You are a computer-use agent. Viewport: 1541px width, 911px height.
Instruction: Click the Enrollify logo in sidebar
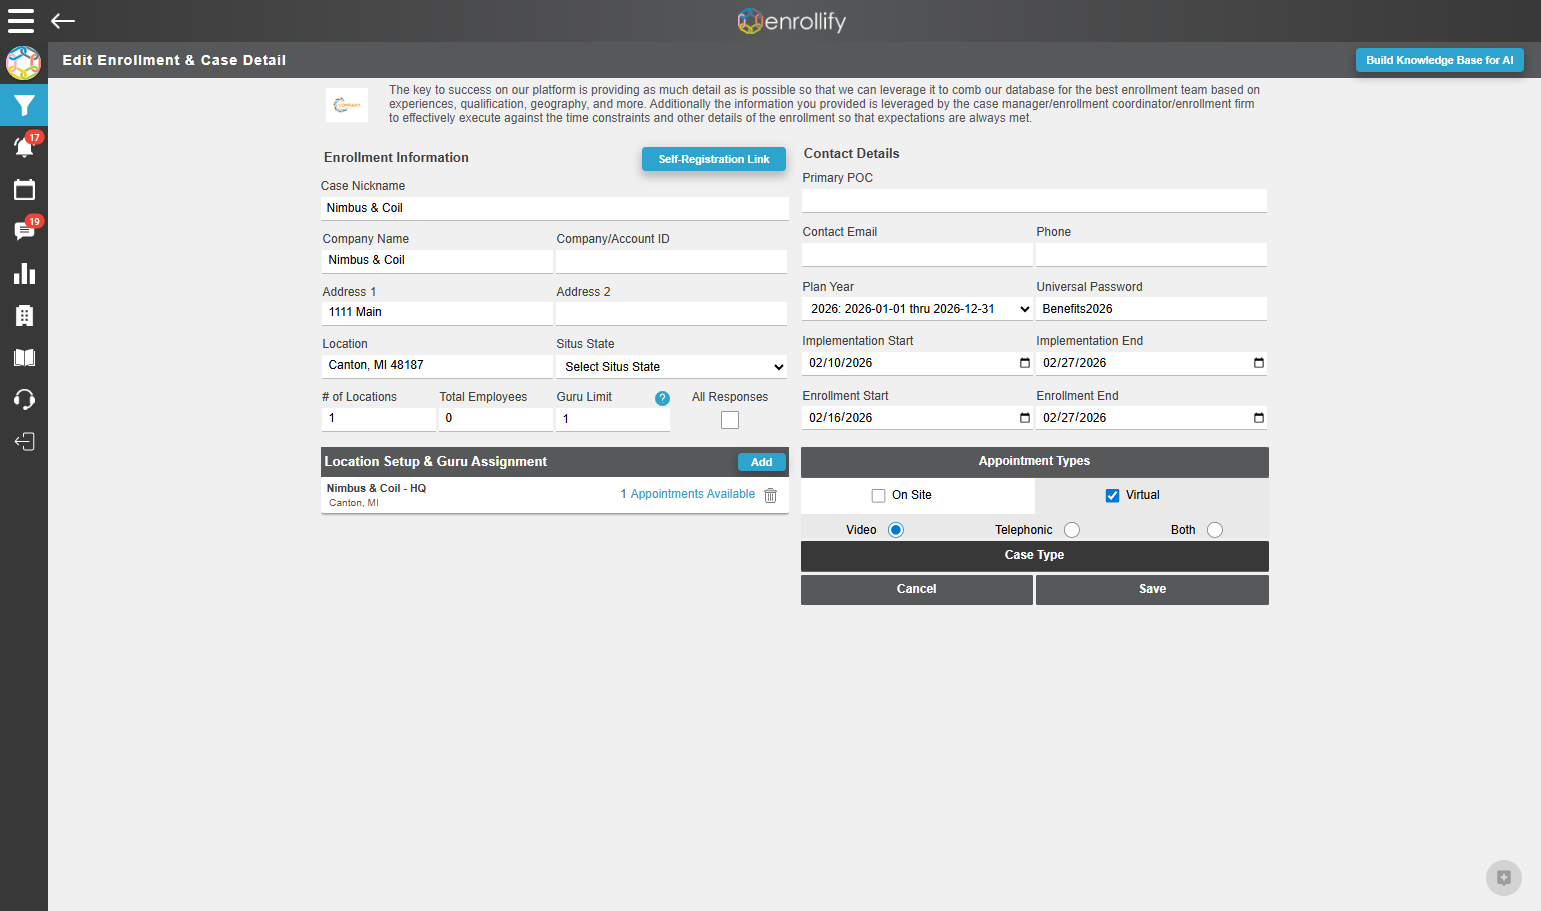(x=23, y=63)
